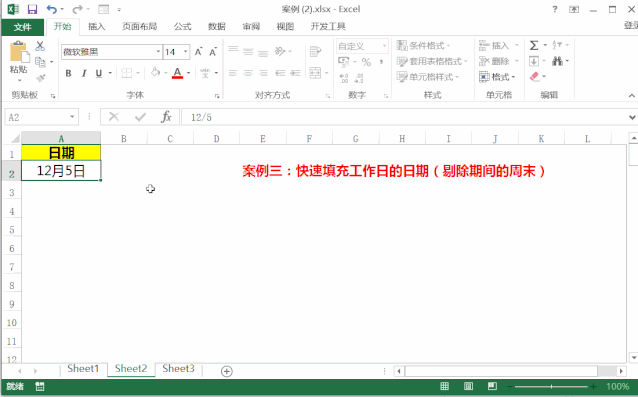Open the 文件 File tab
The height and width of the screenshot is (397, 638).
point(22,27)
